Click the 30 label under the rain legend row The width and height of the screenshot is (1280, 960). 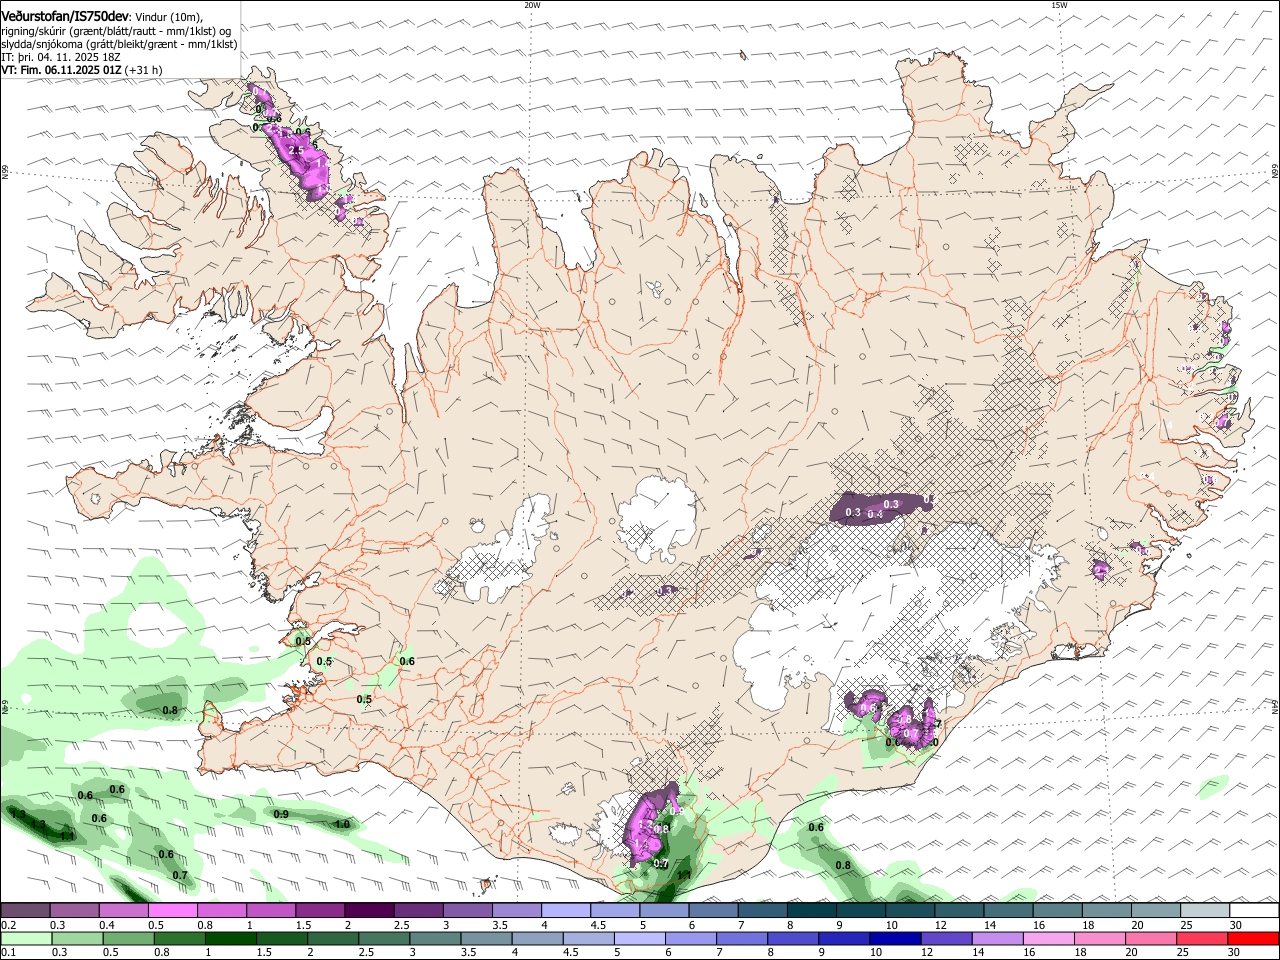click(1236, 953)
